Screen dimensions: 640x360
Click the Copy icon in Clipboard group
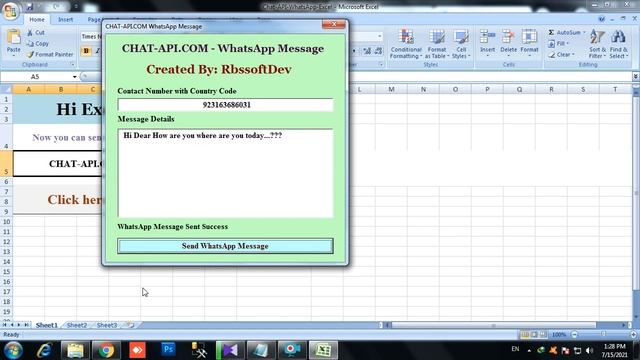tap(30, 43)
